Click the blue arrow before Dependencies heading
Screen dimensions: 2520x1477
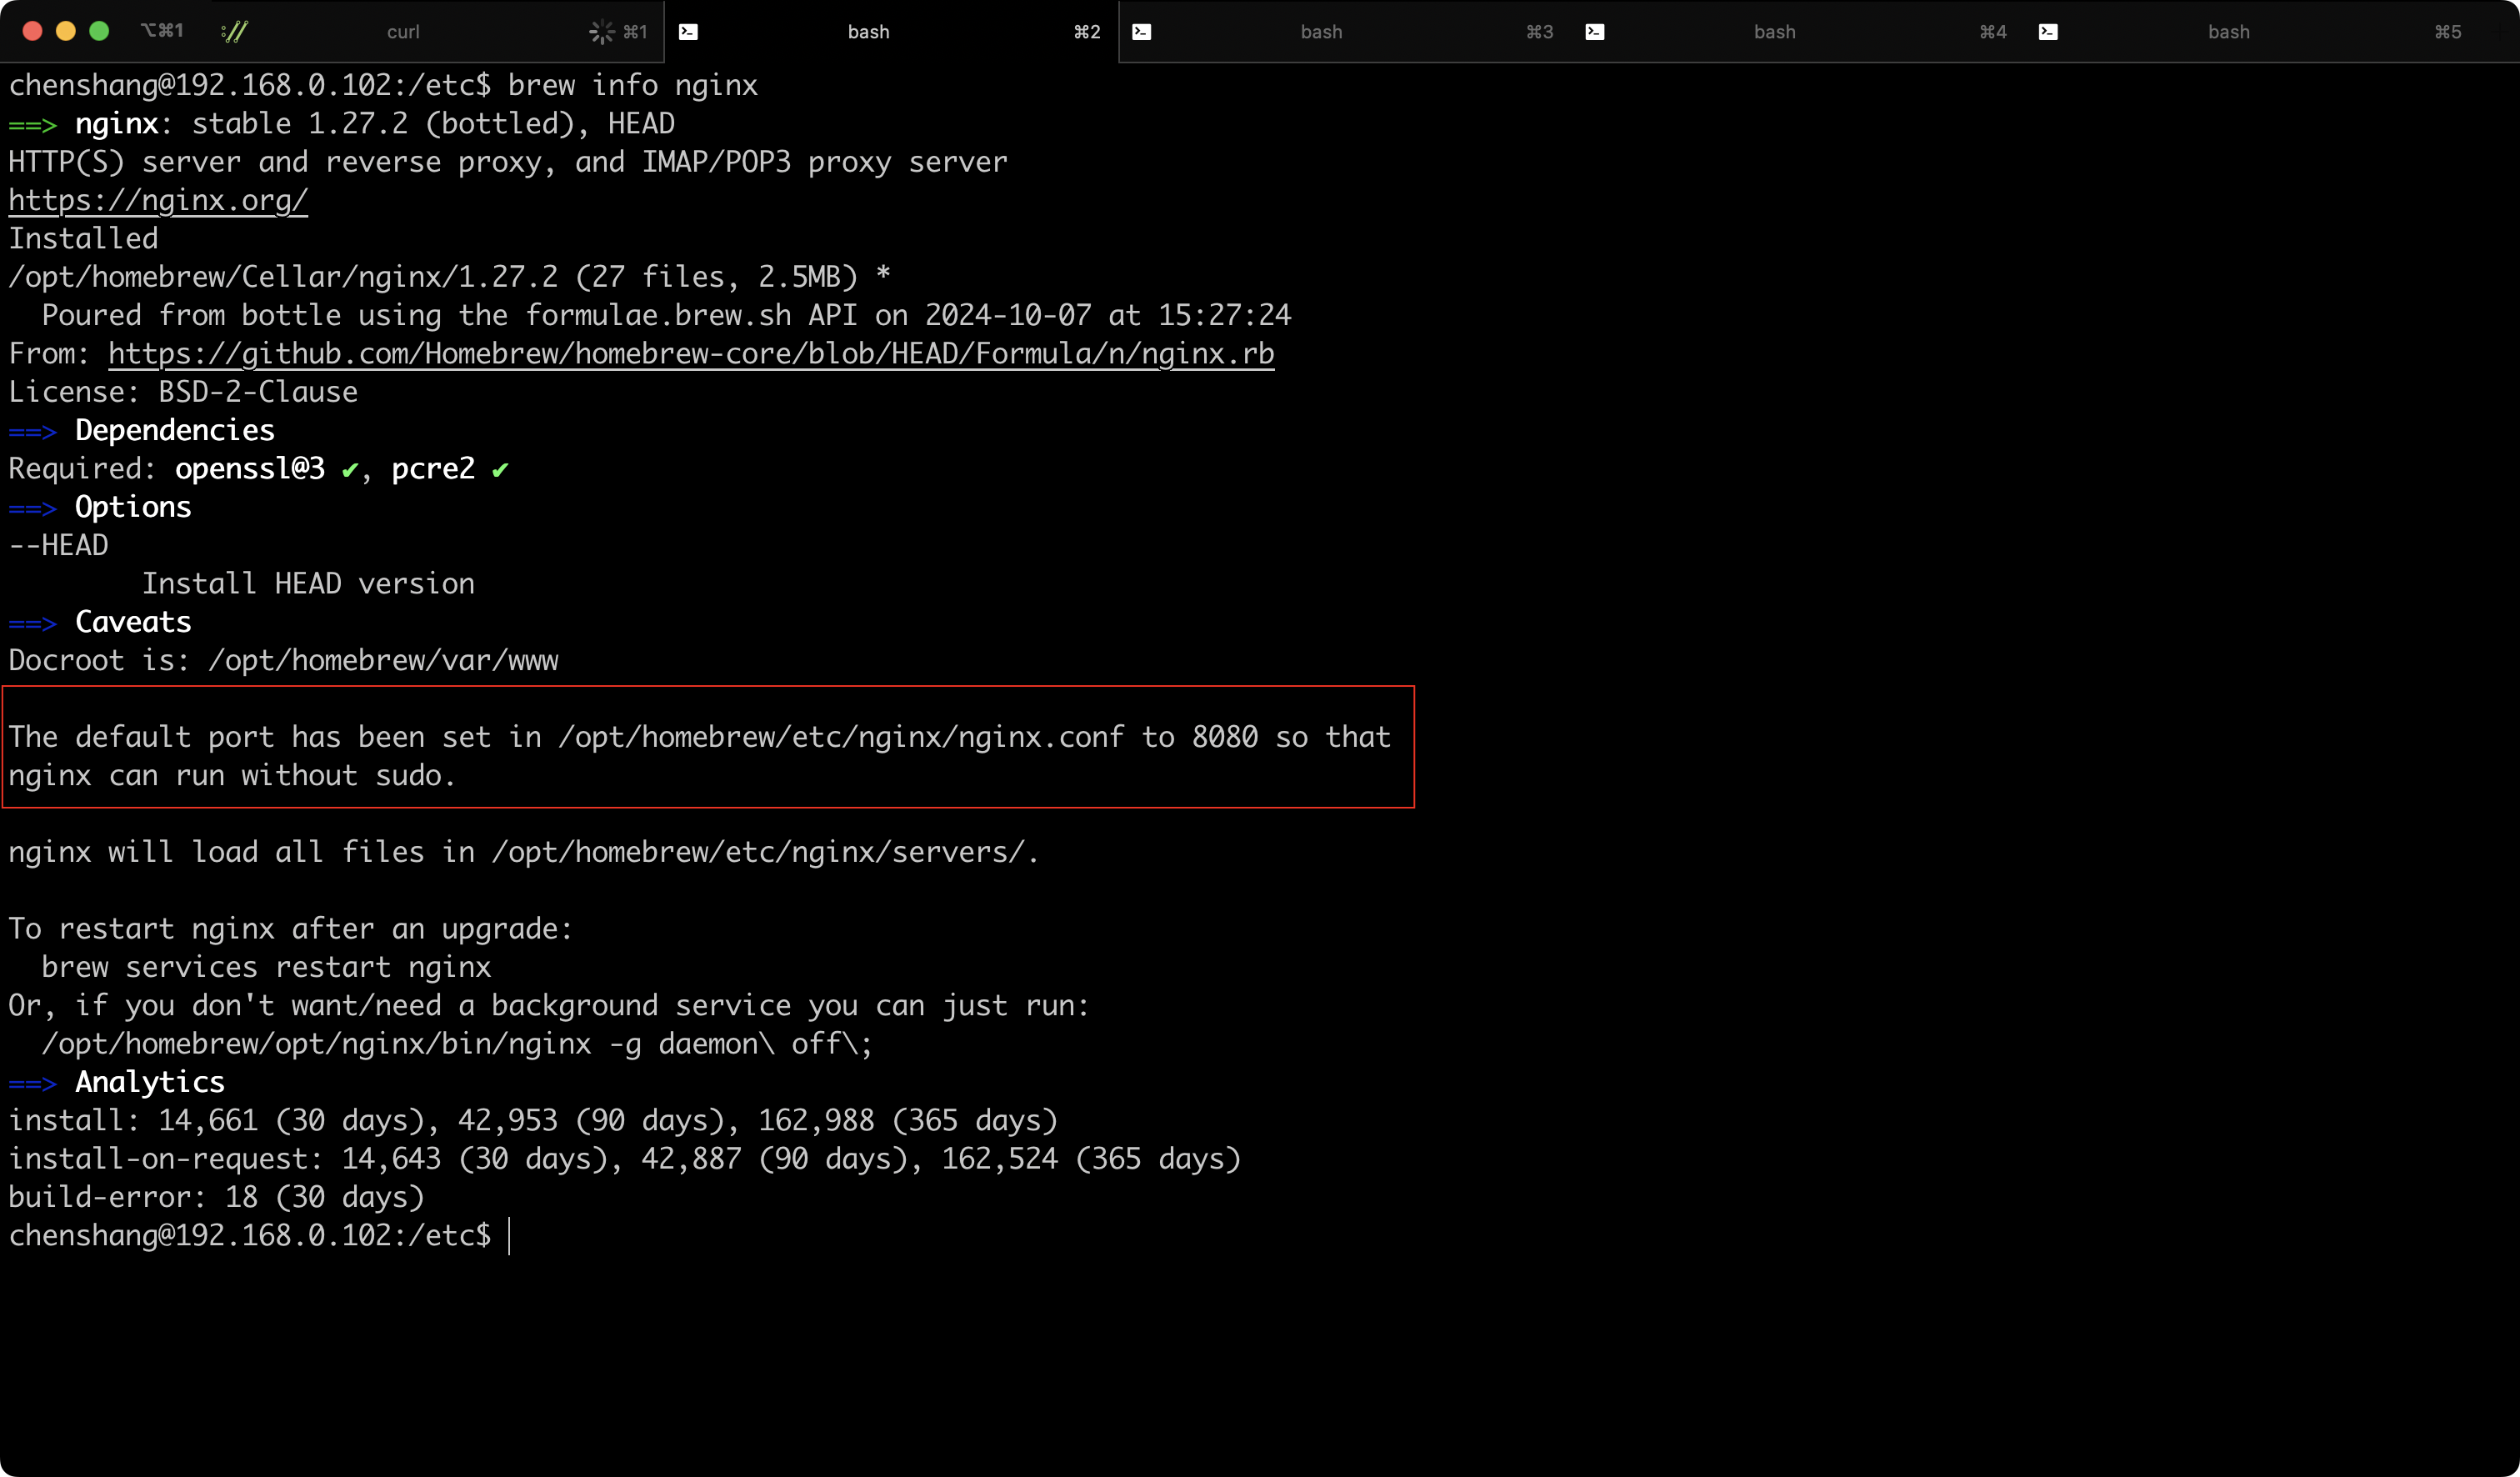pyautogui.click(x=32, y=432)
